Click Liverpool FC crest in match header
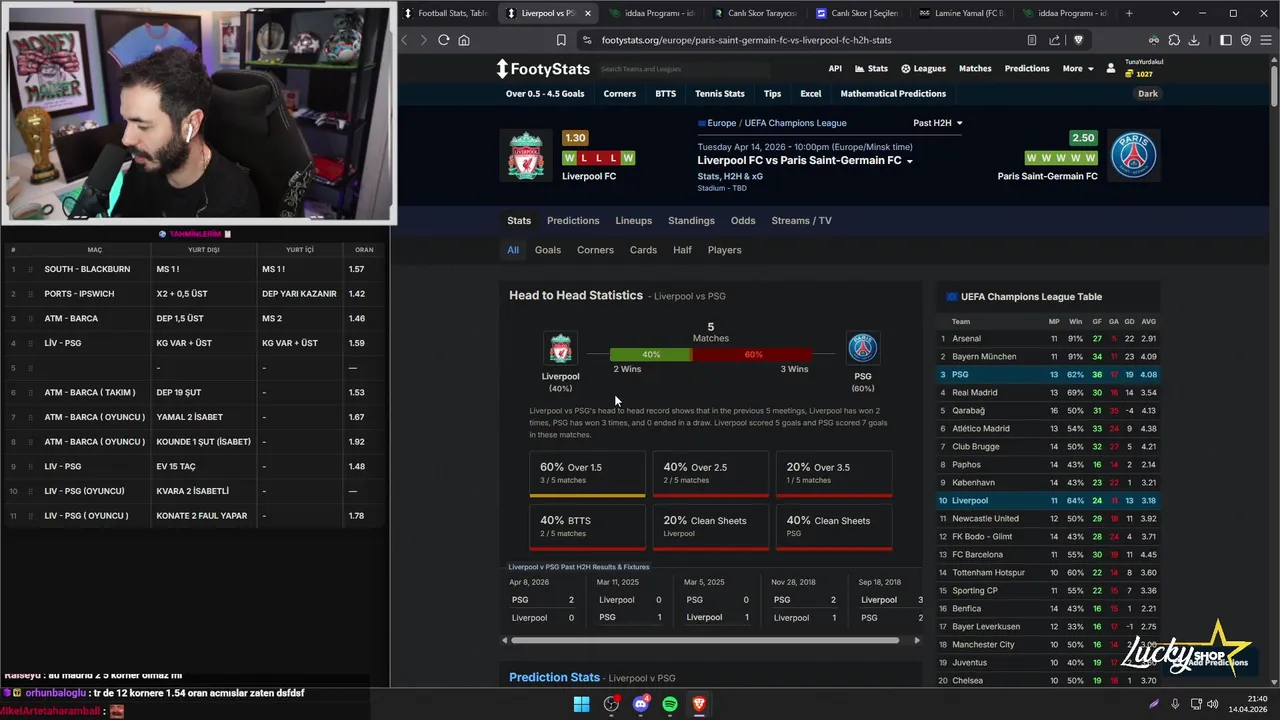 [526, 156]
